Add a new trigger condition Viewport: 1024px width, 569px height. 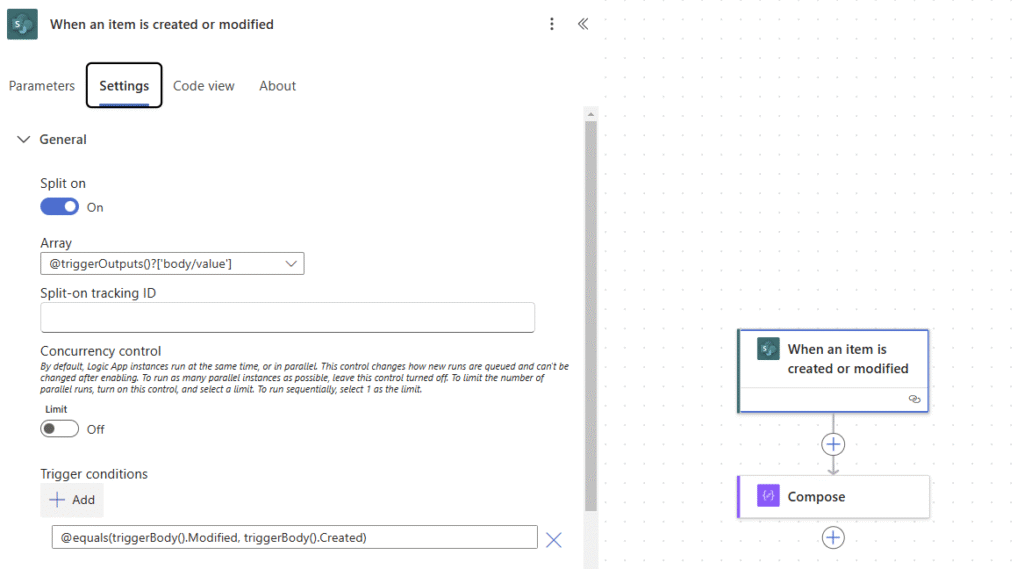tap(72, 500)
